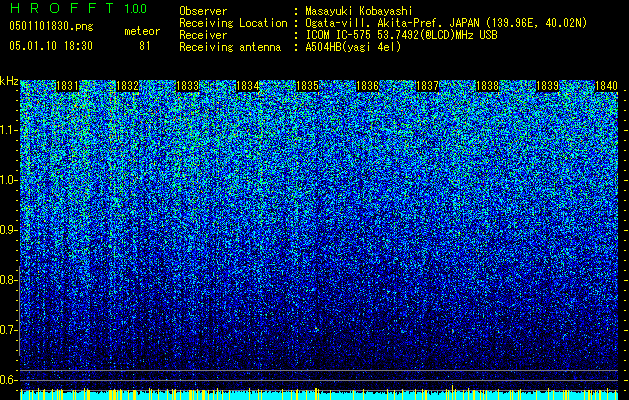Click the 1834 time marker

248,86
